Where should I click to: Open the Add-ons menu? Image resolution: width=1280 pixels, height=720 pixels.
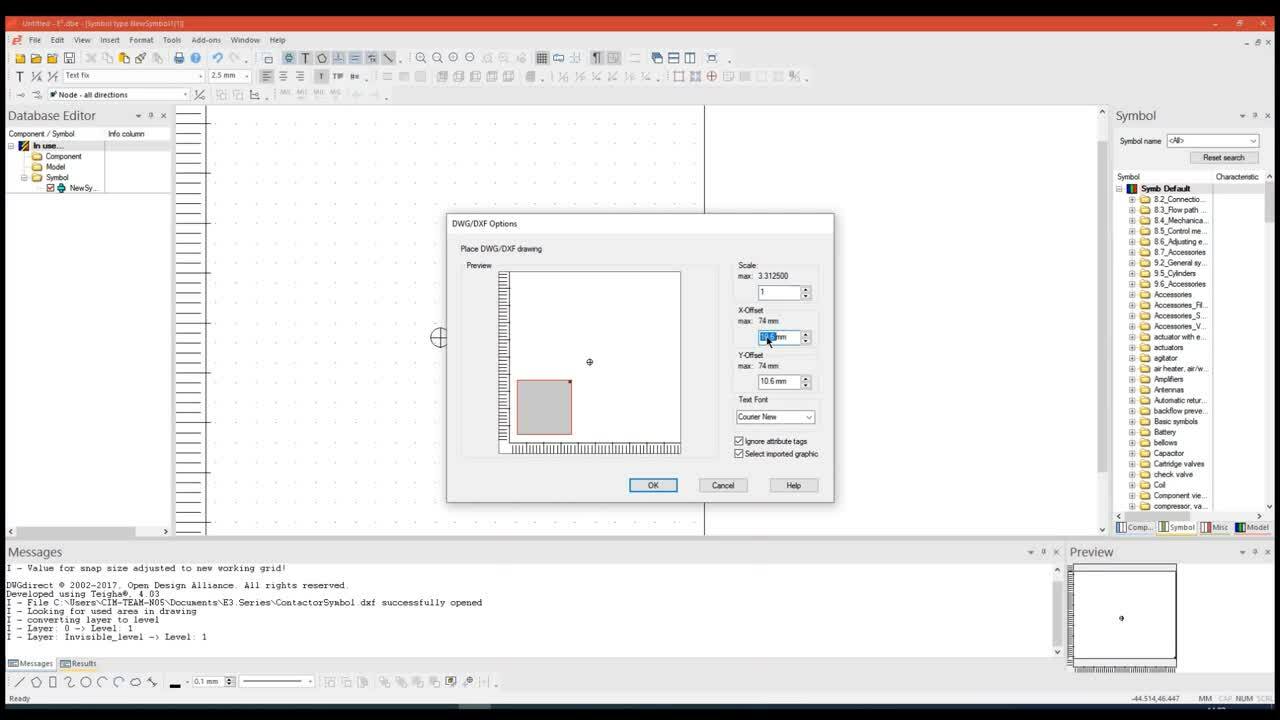[206, 40]
